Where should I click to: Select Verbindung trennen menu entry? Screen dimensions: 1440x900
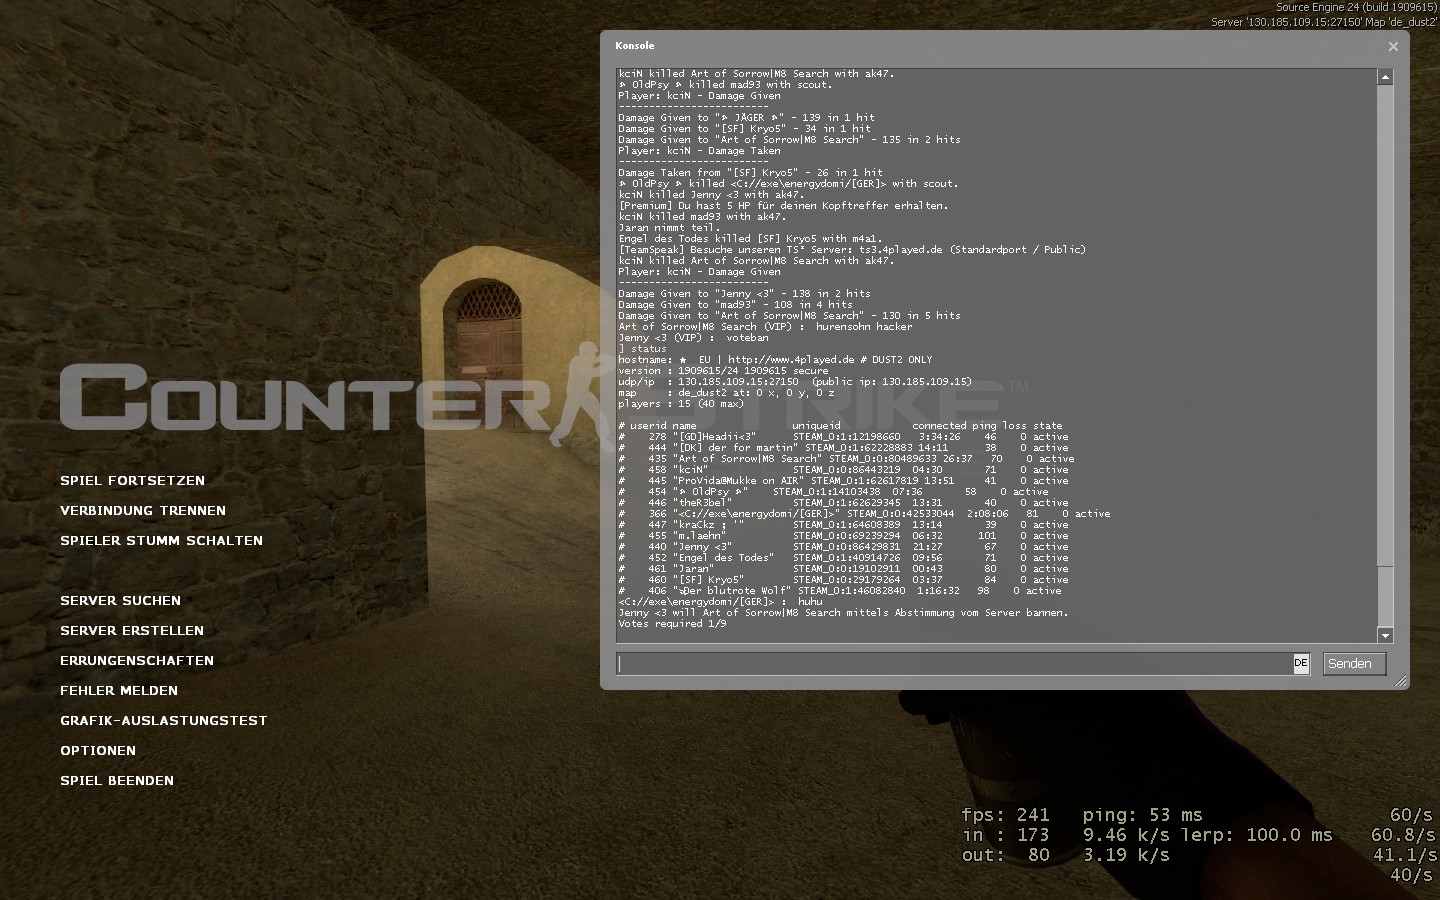tap(143, 511)
